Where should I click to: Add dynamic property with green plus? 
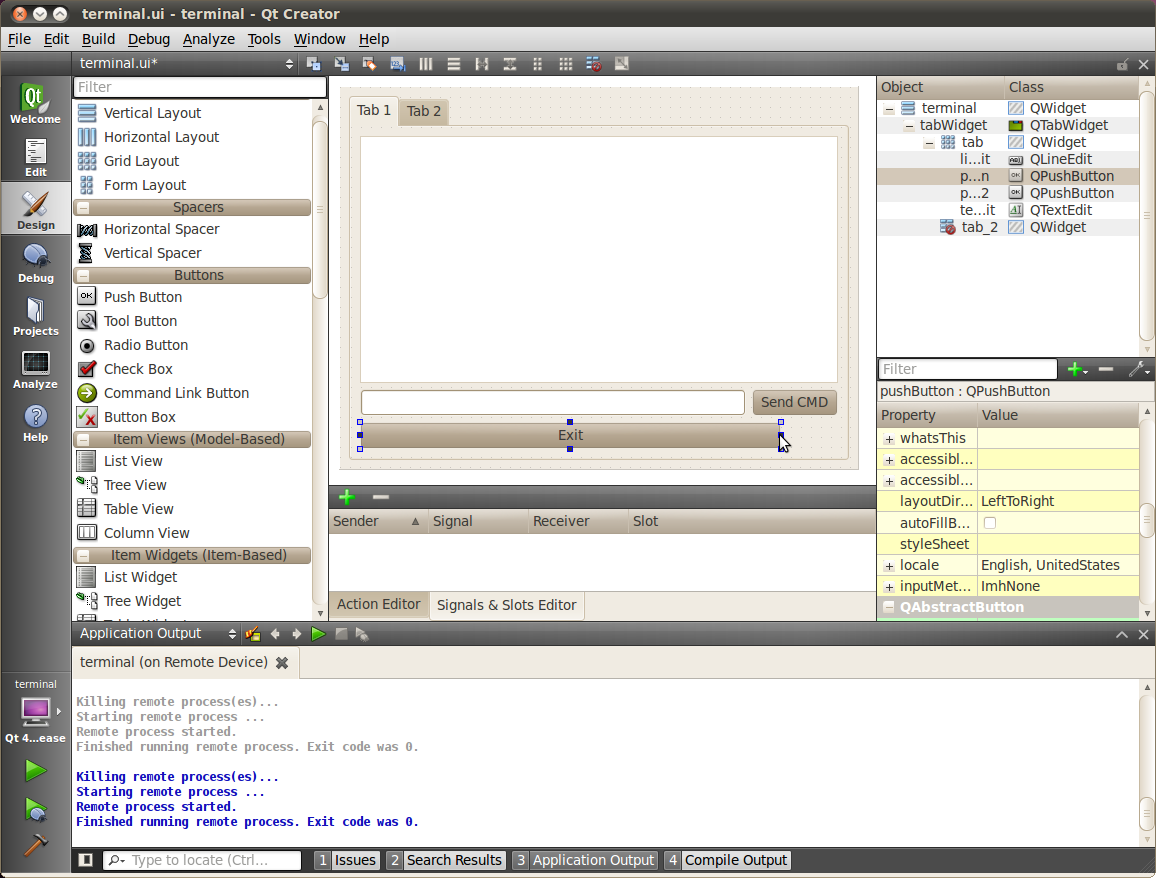click(x=1076, y=369)
